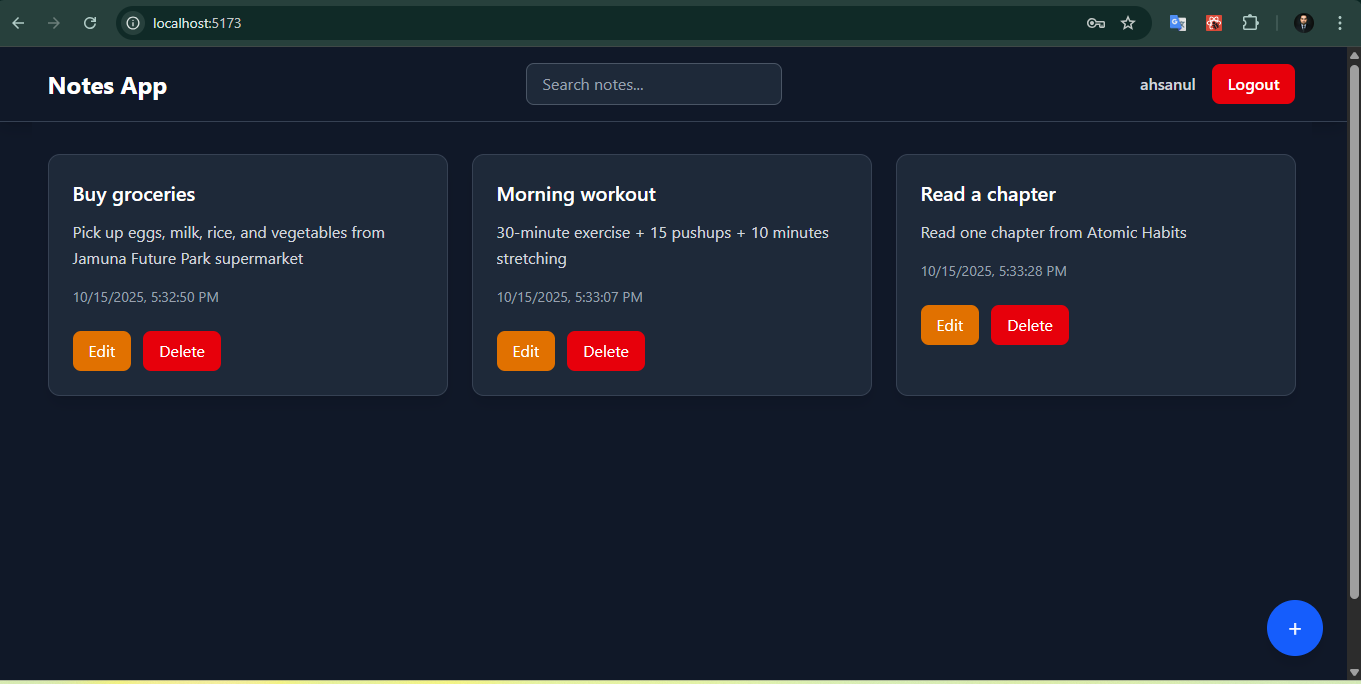This screenshot has width=1361, height=684.
Task: Go back using the browser back arrow
Action: point(18,23)
